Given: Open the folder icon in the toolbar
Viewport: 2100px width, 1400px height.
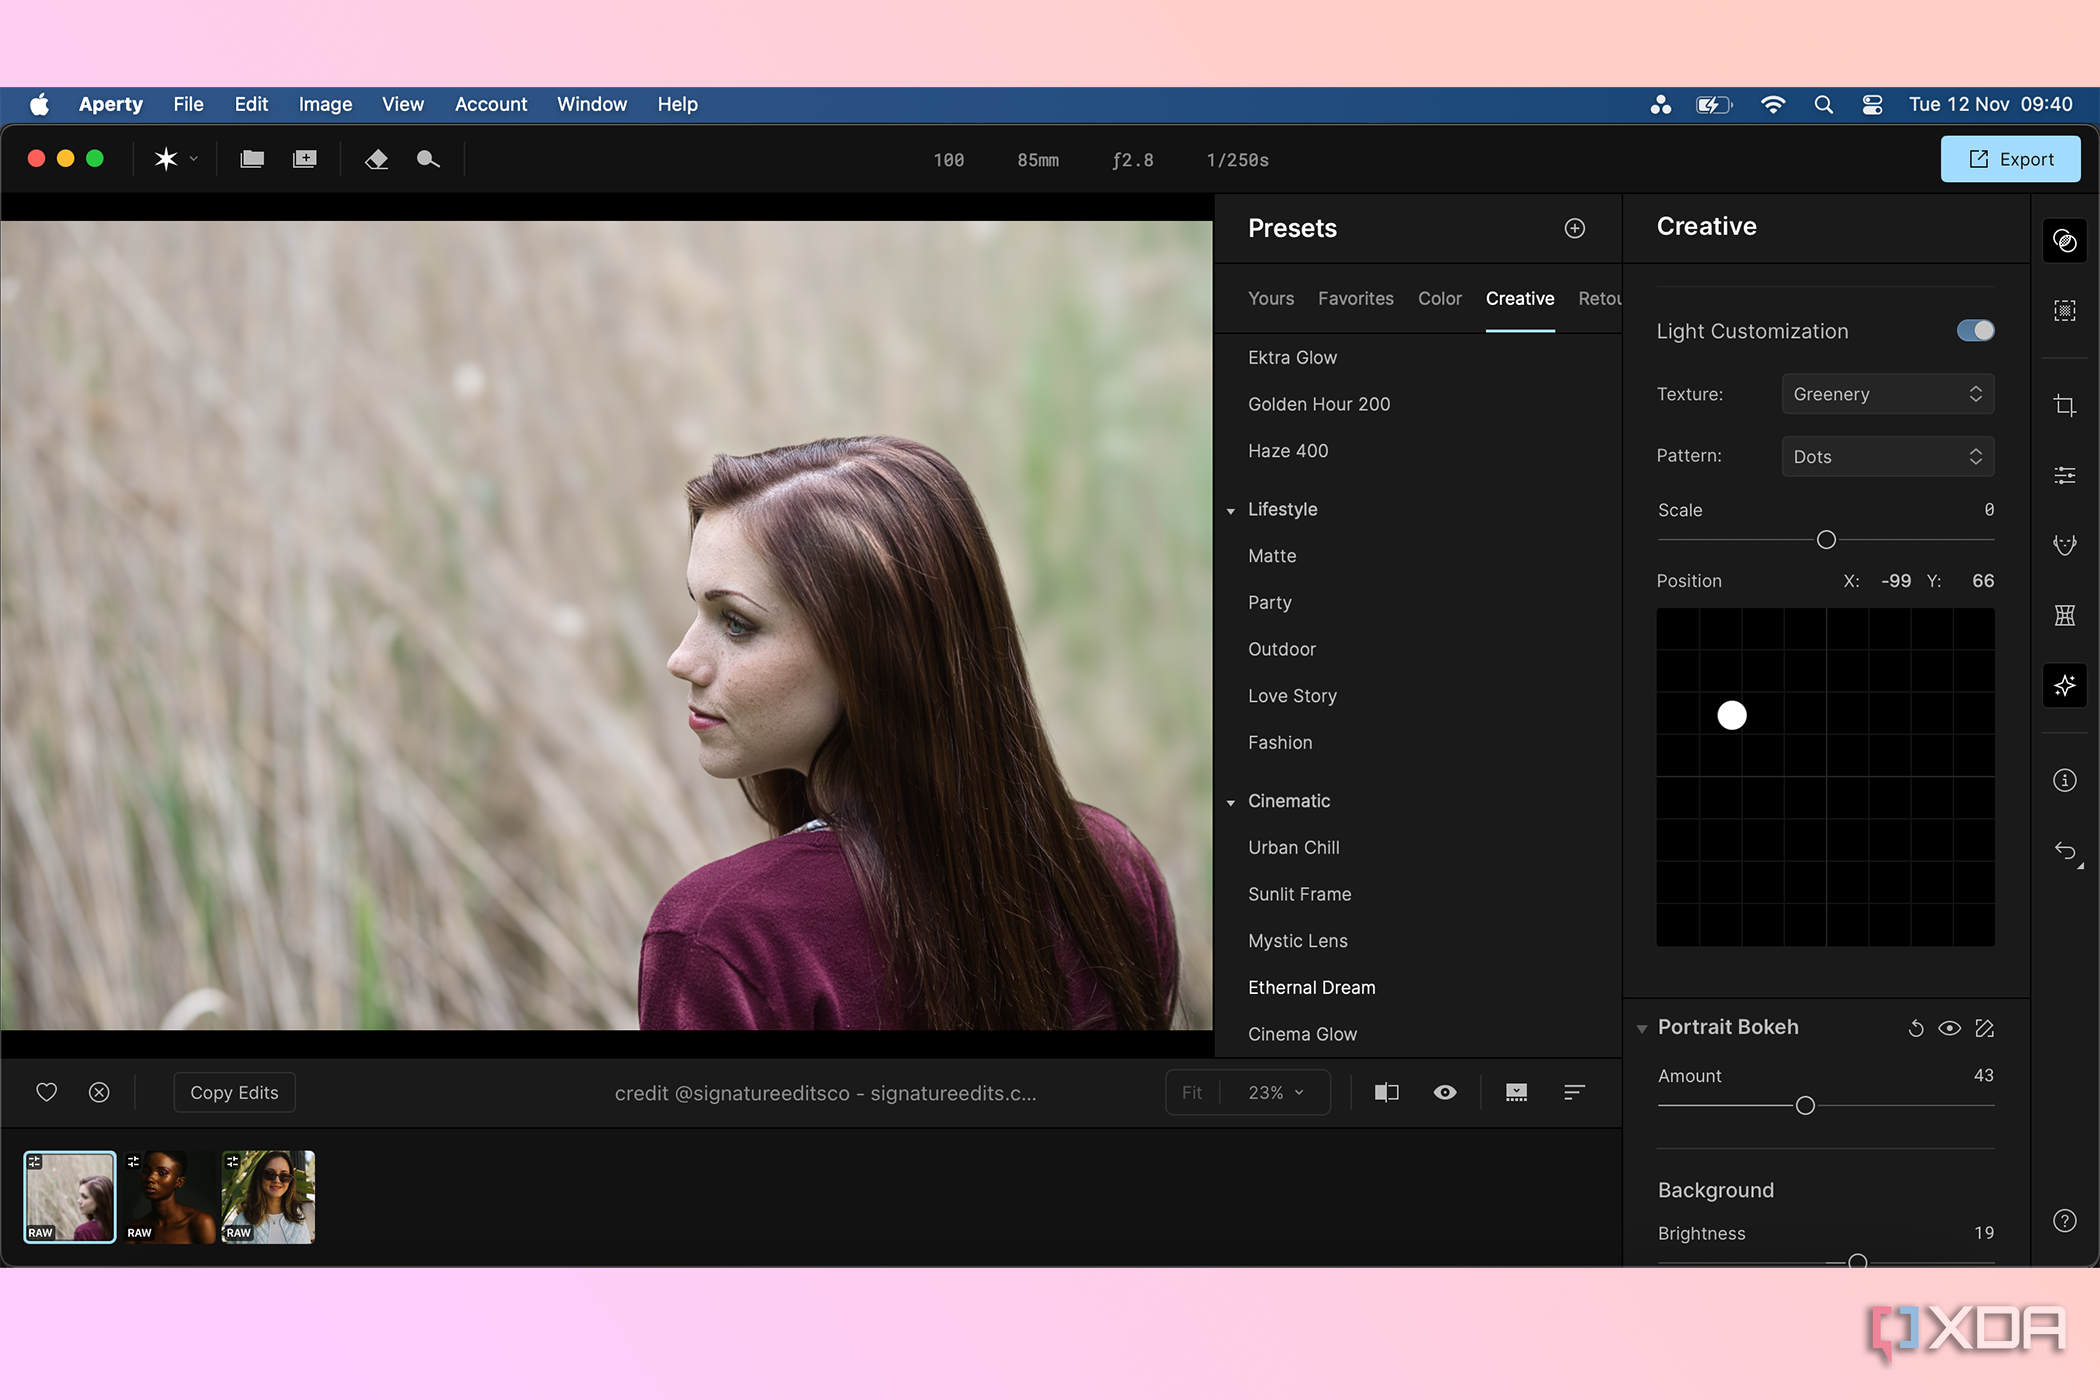Looking at the screenshot, I should 252,159.
